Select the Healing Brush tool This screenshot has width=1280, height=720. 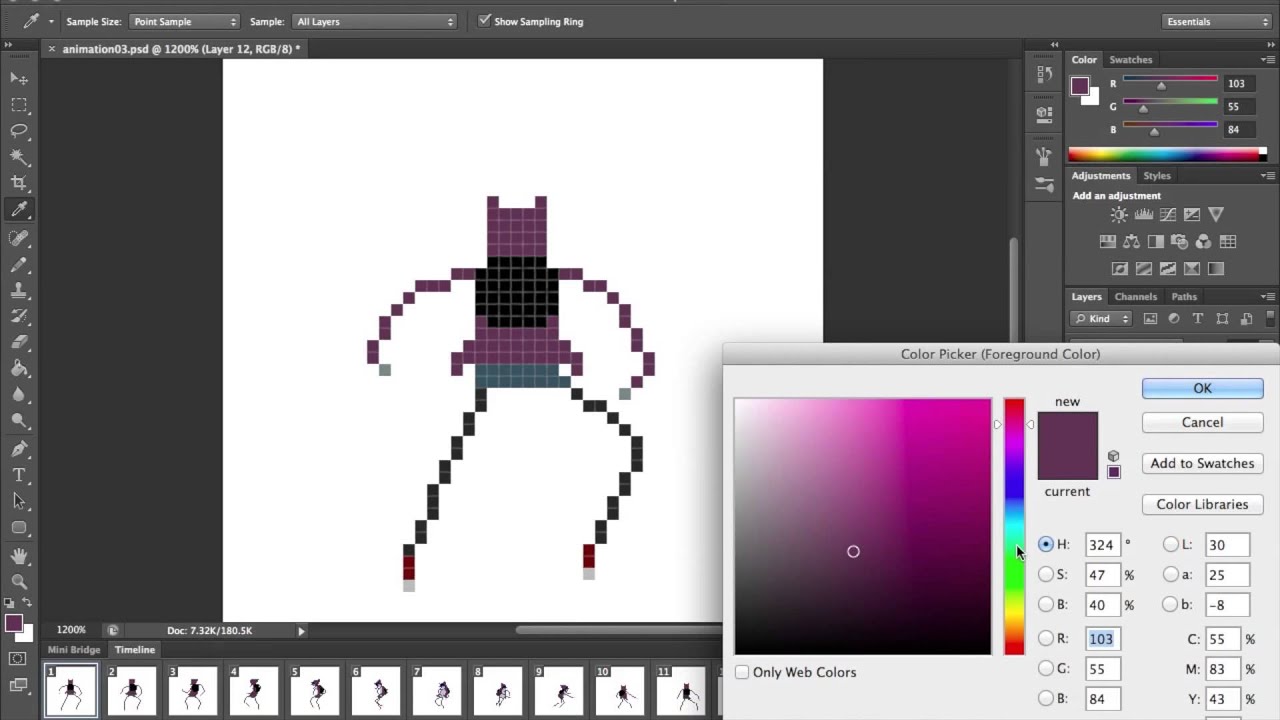(x=19, y=238)
